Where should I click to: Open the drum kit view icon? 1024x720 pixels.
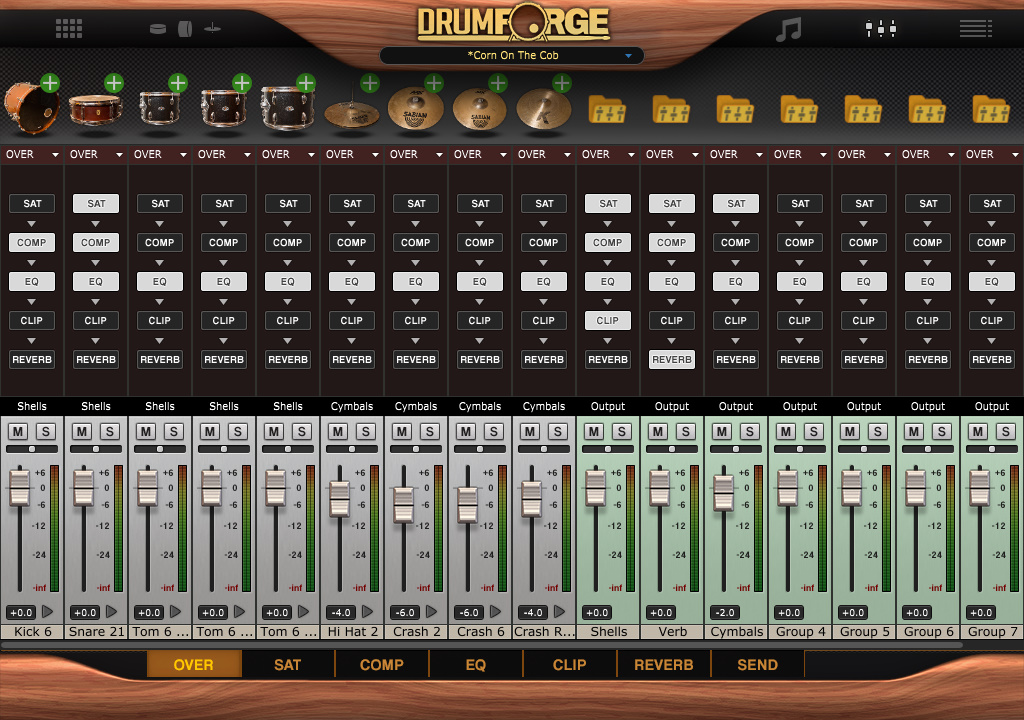185,29
